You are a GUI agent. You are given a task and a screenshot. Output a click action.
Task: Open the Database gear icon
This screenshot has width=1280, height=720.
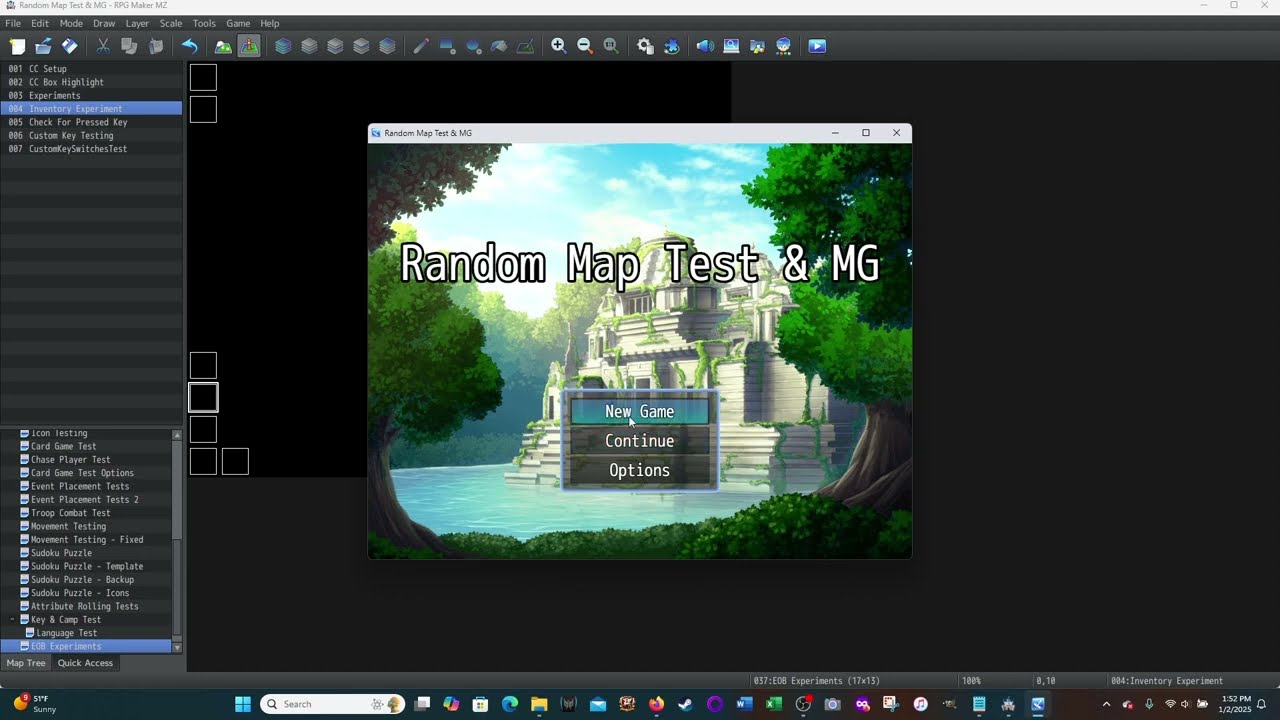[645, 46]
